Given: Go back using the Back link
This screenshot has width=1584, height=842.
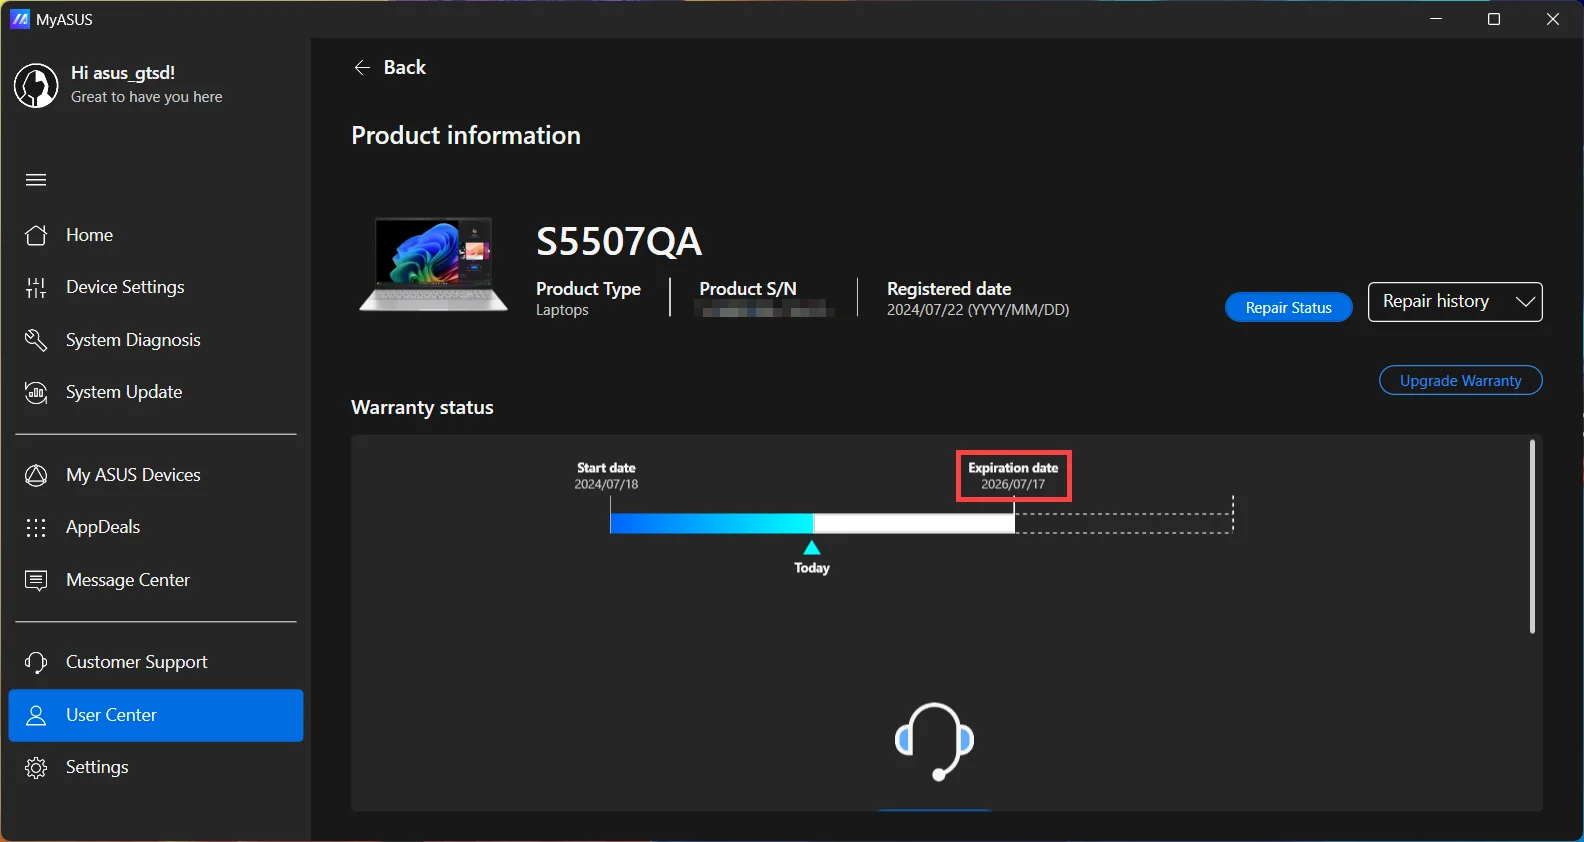Looking at the screenshot, I should 390,67.
